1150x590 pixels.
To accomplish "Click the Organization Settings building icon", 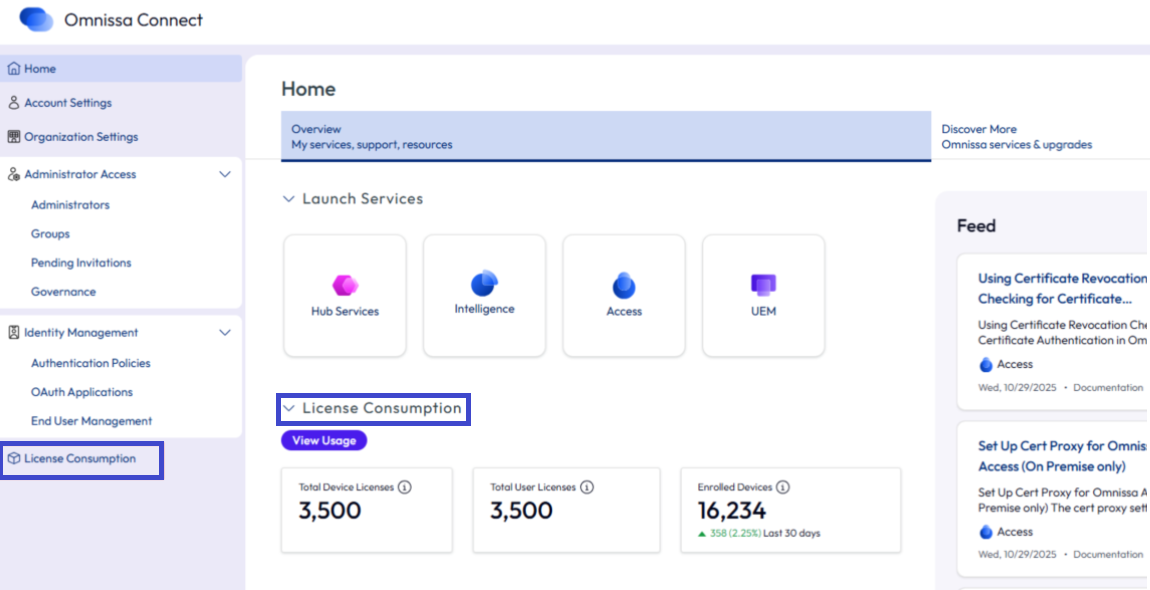I will pyautogui.click(x=13, y=136).
